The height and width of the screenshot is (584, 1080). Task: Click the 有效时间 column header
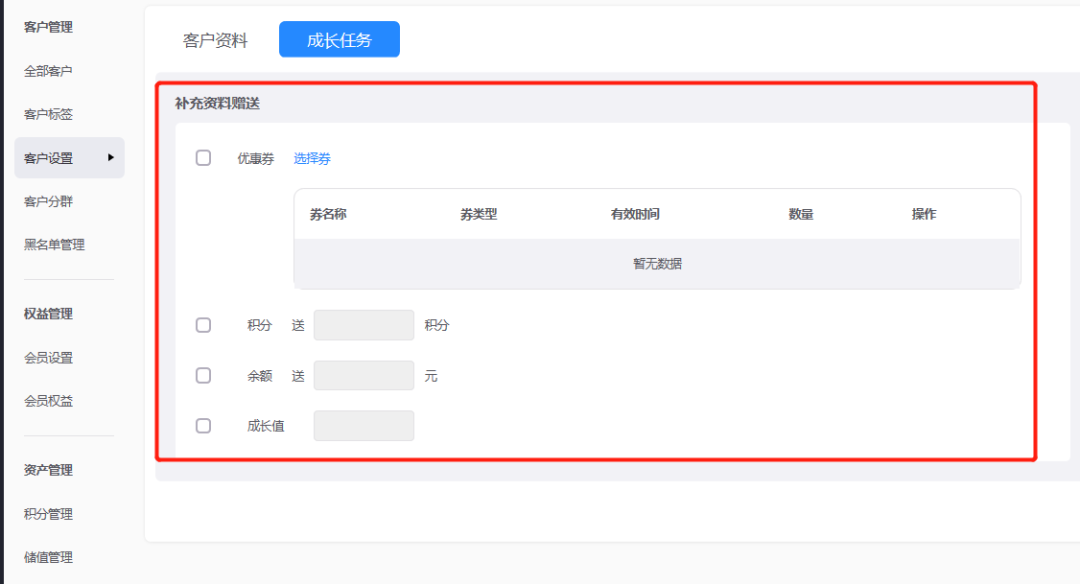click(x=635, y=214)
